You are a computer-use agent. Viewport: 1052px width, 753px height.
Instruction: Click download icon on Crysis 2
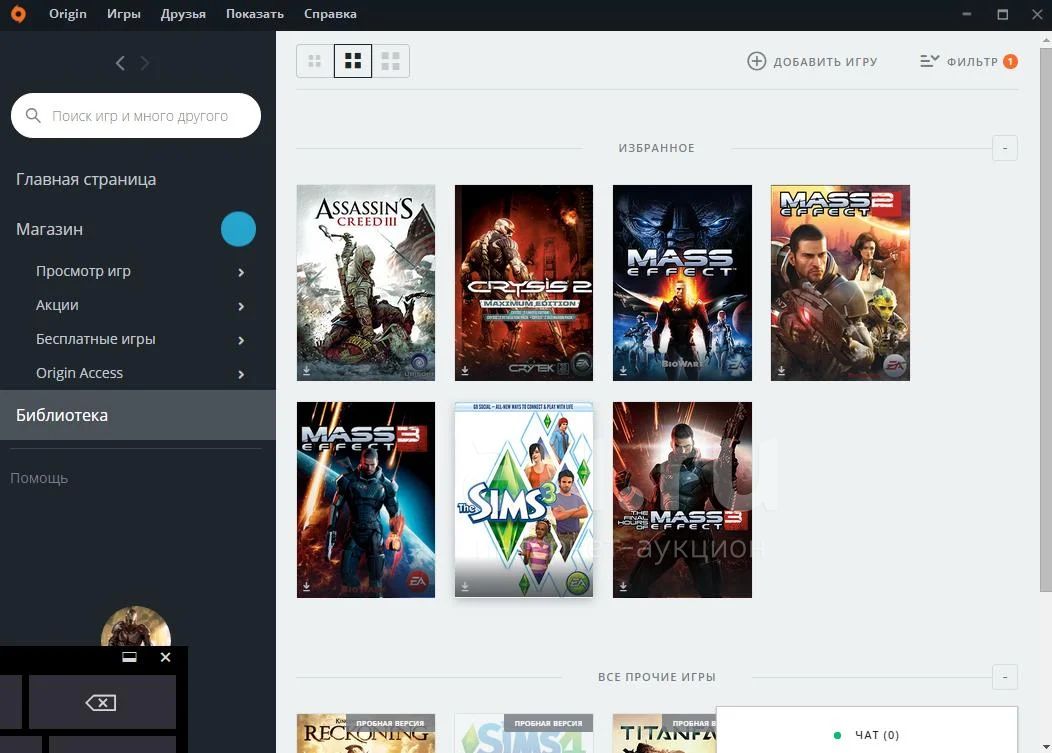(x=465, y=370)
